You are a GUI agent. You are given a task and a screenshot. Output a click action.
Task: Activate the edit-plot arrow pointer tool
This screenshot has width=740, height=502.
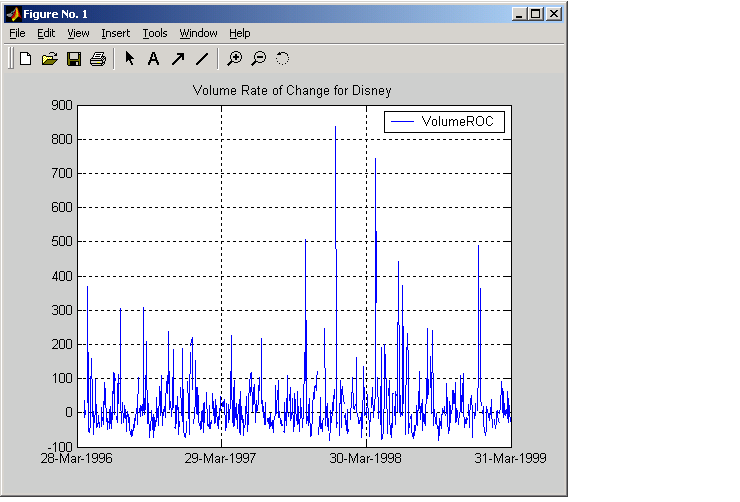pyautogui.click(x=129, y=59)
